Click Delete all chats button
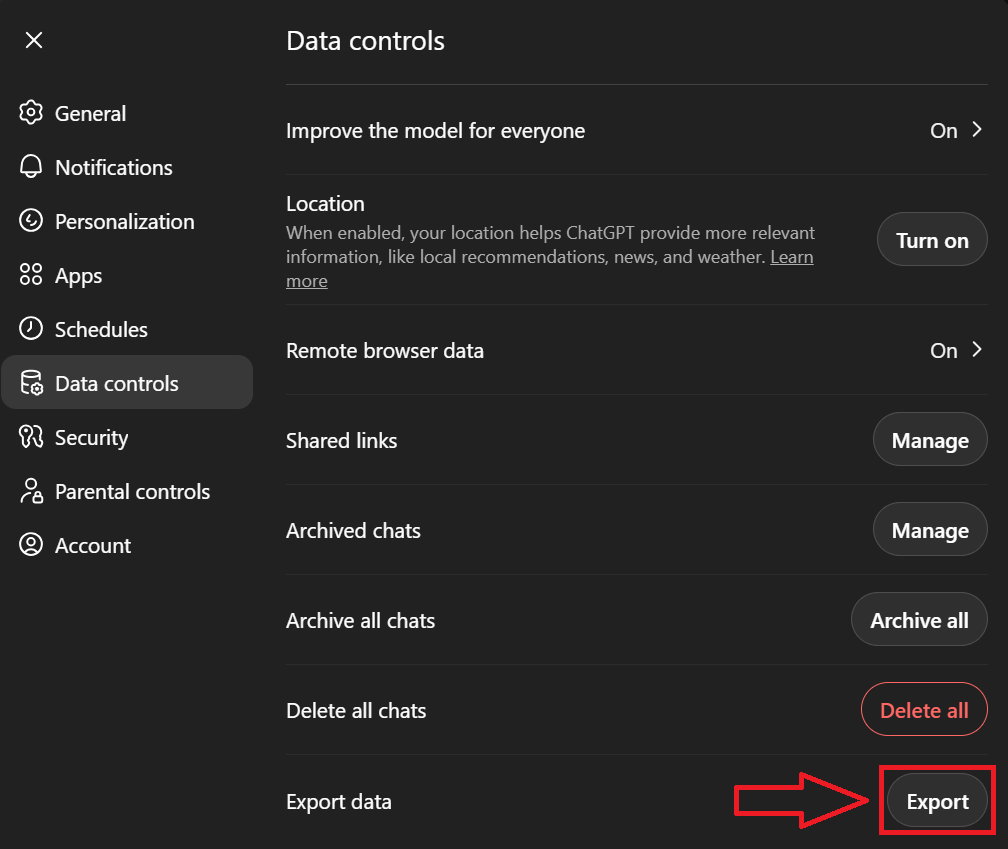 click(x=923, y=709)
